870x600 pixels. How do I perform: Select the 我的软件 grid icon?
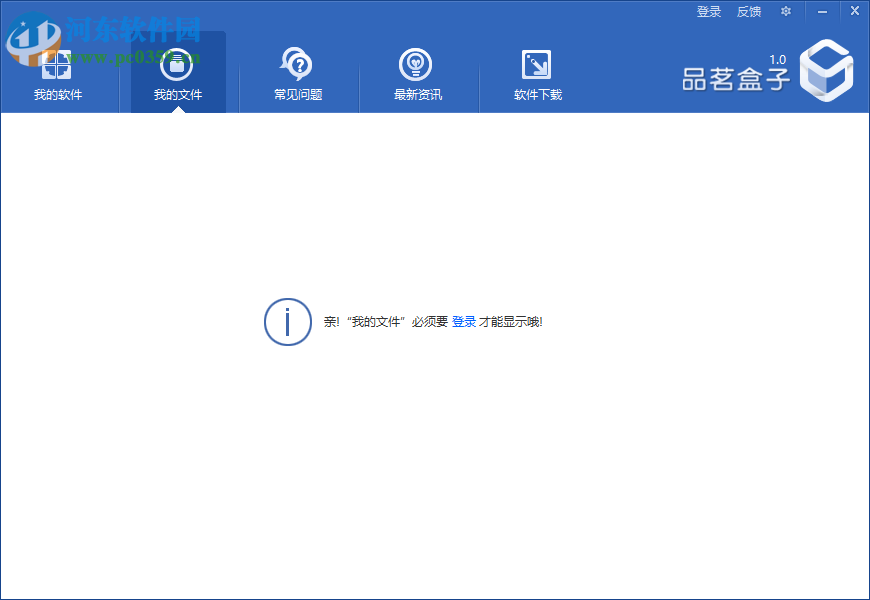click(57, 65)
